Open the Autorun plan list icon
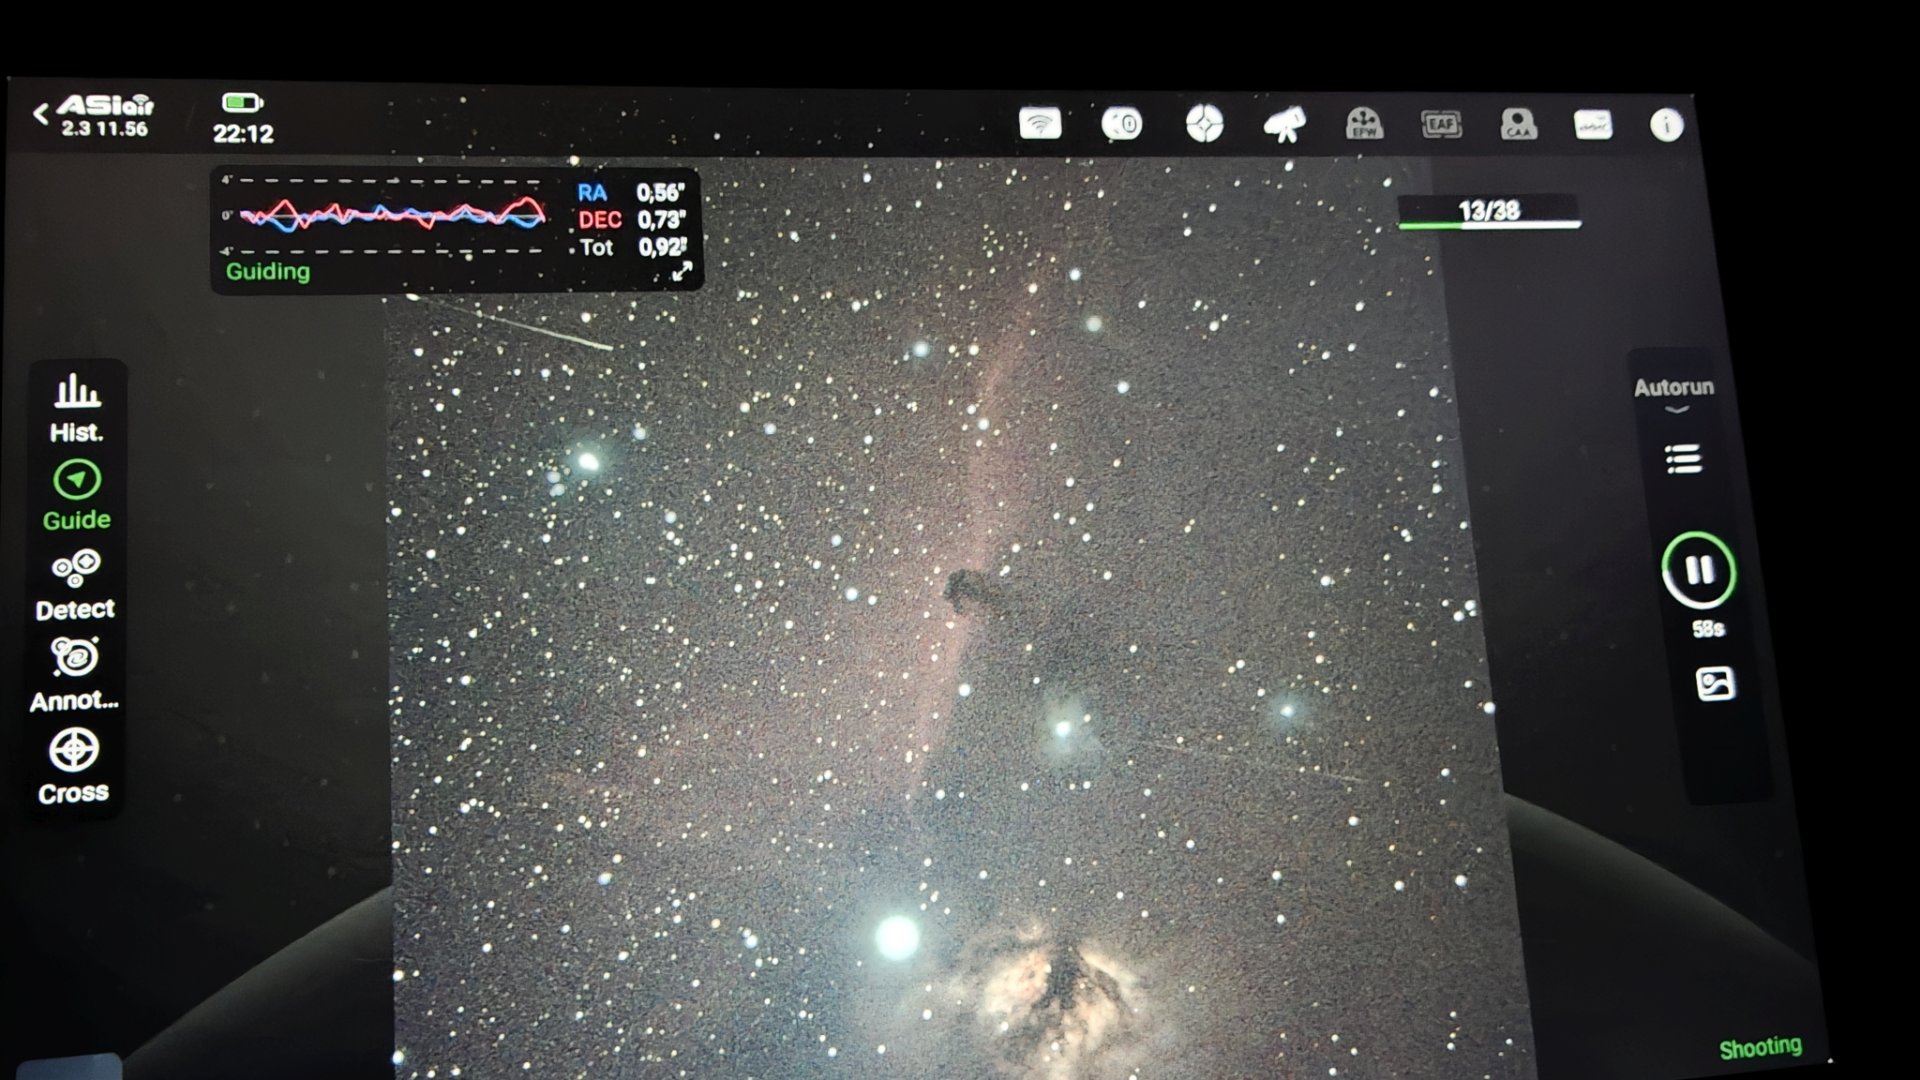 1684,459
